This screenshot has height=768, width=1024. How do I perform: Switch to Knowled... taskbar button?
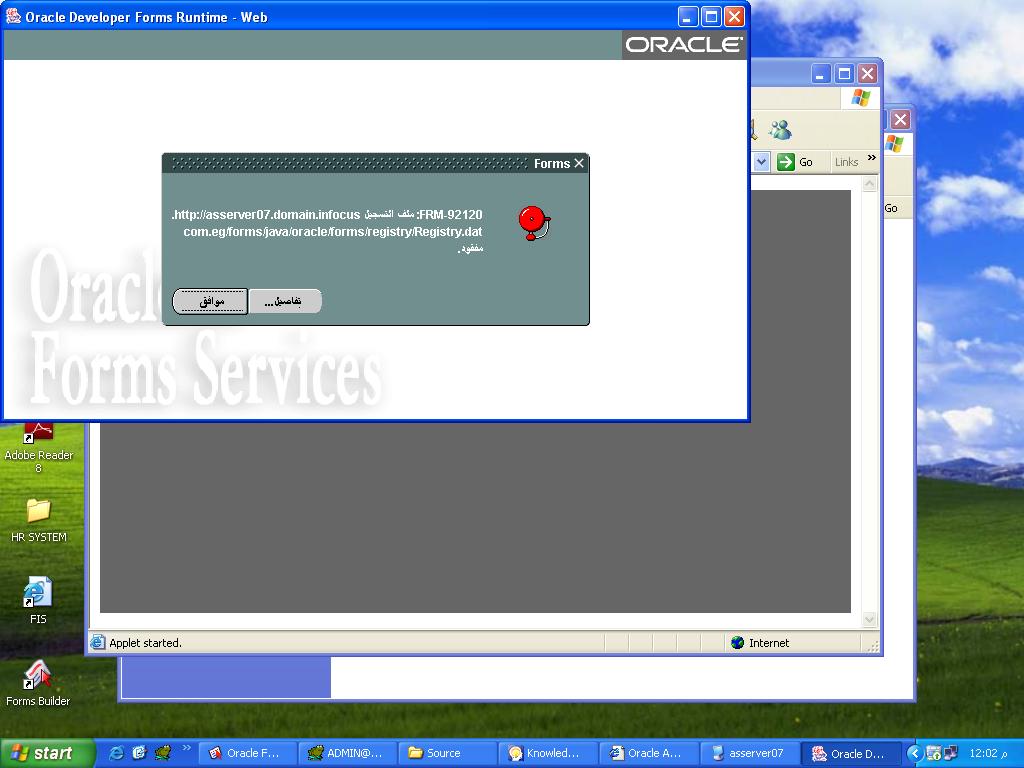click(x=549, y=753)
